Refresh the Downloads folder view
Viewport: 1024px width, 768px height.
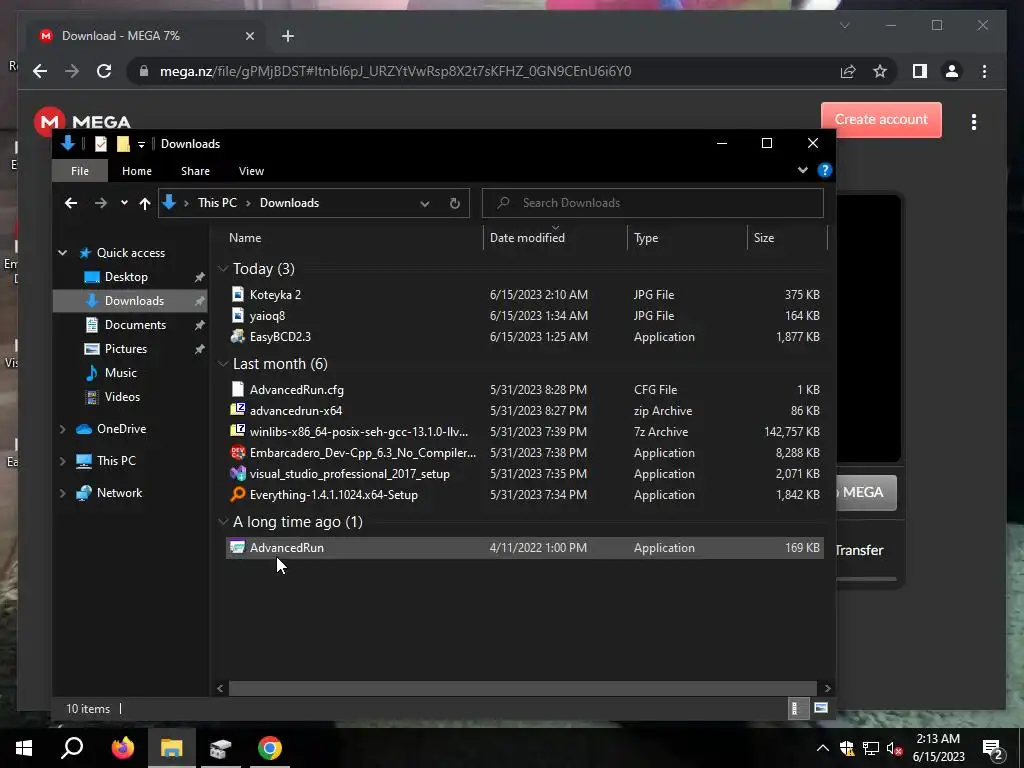pyautogui.click(x=455, y=203)
